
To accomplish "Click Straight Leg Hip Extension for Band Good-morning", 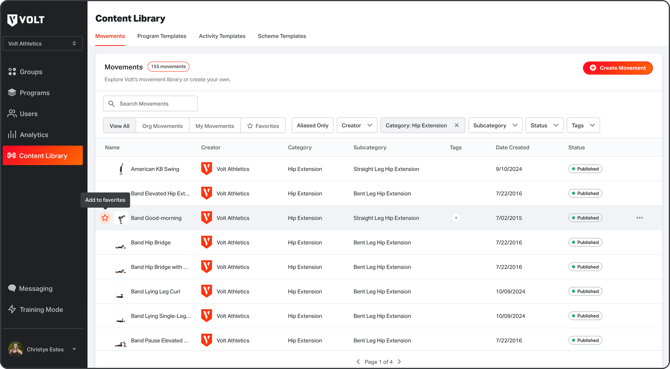I will (x=386, y=218).
